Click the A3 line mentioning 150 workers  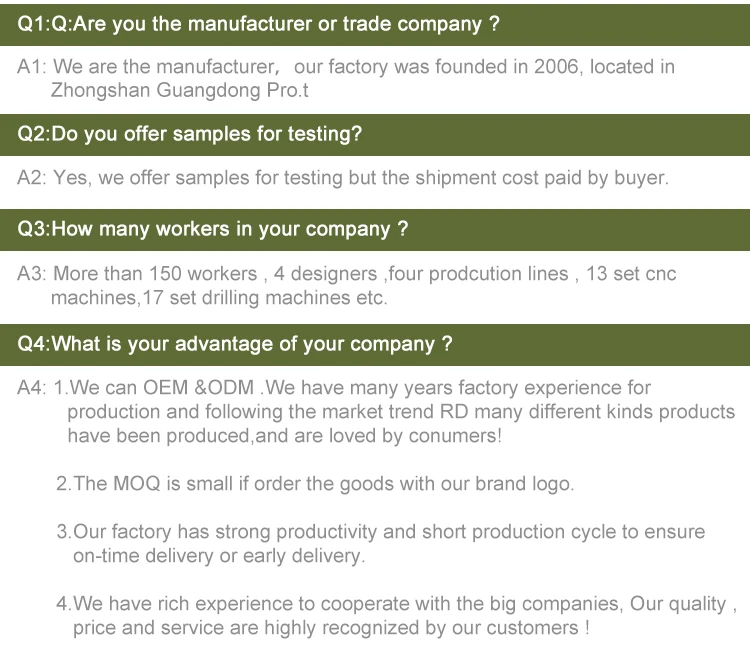(x=347, y=274)
